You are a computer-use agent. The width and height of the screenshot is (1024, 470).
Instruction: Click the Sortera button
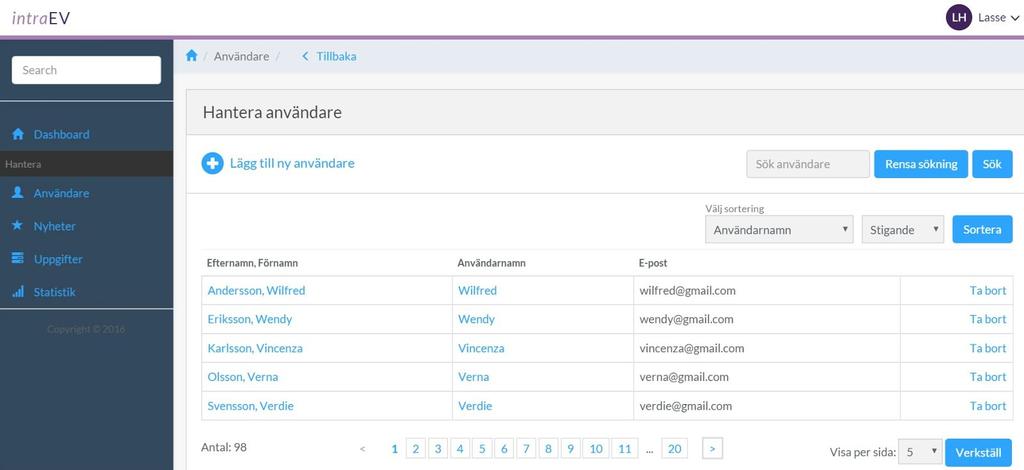(982, 230)
